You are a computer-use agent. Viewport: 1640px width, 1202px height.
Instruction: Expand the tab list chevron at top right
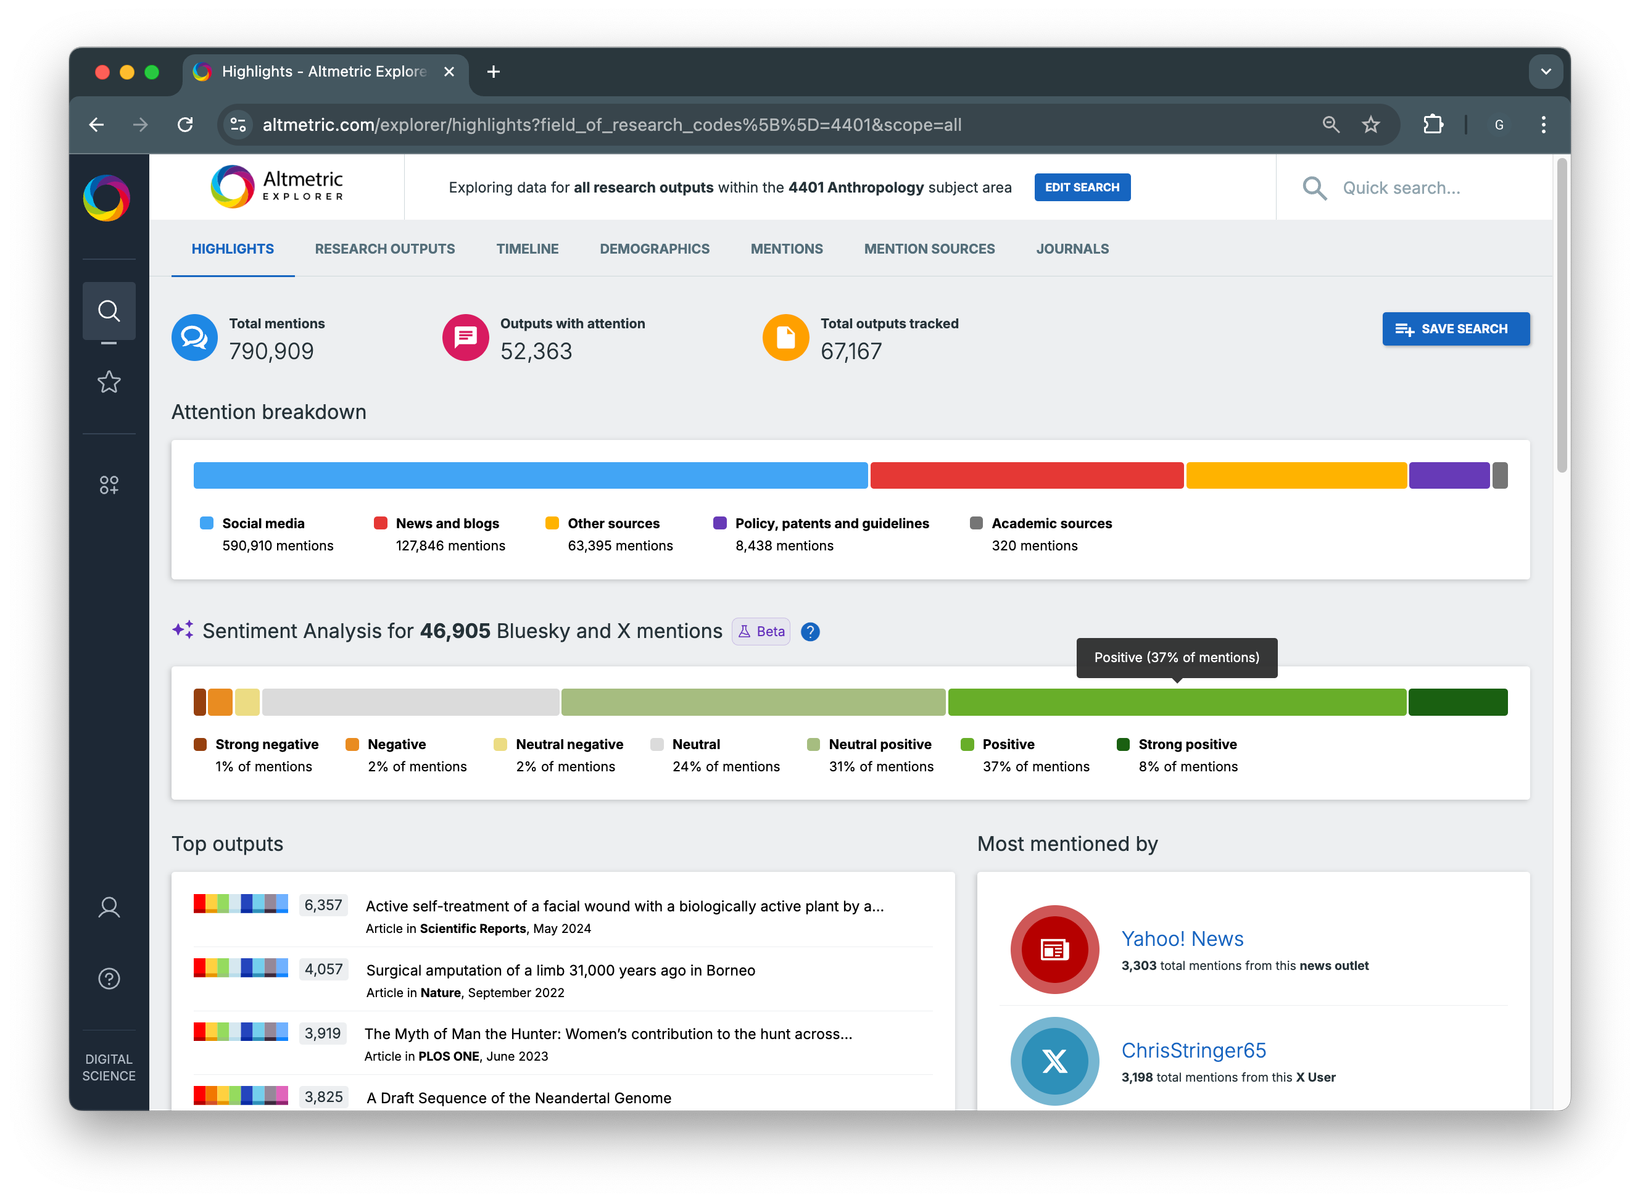(x=1545, y=71)
